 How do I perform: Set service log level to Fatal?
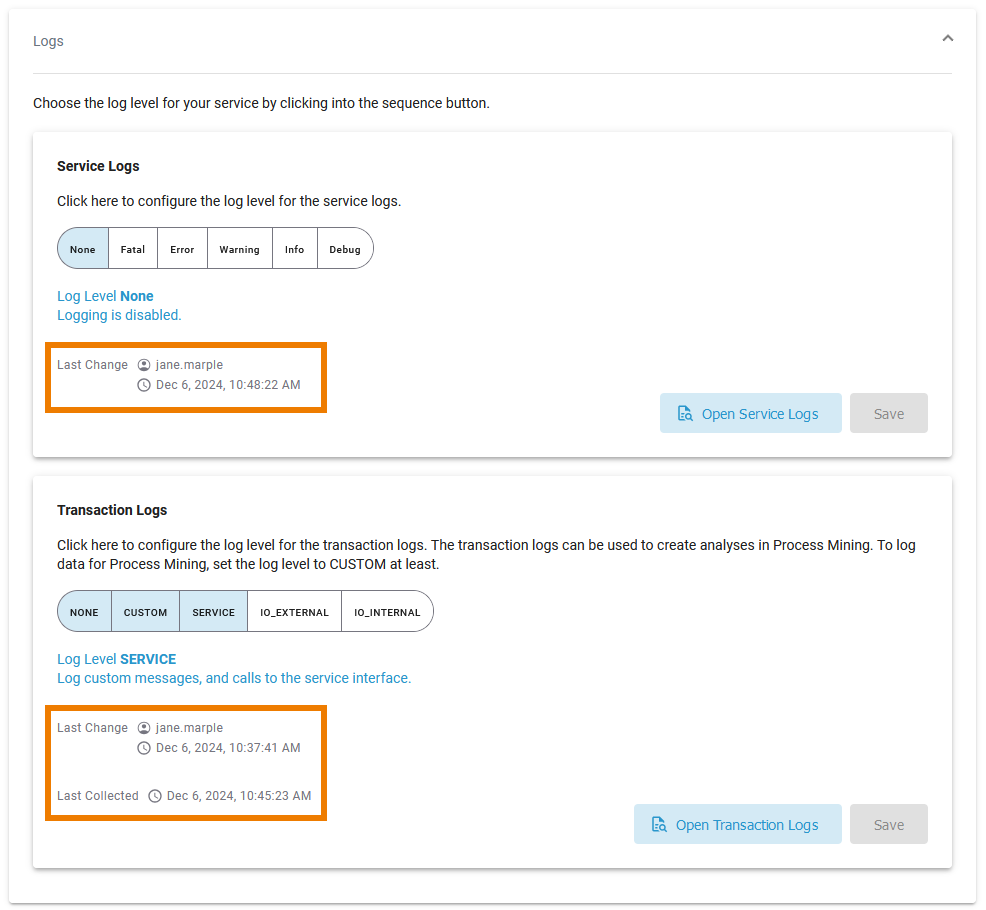click(133, 249)
